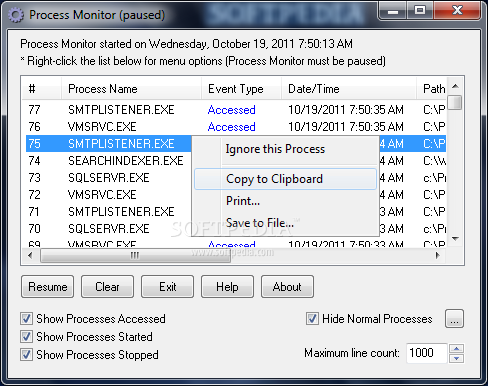This screenshot has height=386, width=488.
Task: Select row 70 SQLSERVR.EXE
Action: [x=109, y=229]
